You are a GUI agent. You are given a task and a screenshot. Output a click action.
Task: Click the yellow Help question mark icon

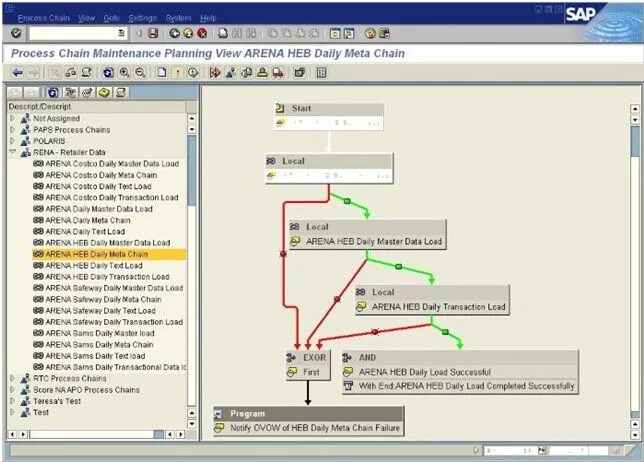370,33
